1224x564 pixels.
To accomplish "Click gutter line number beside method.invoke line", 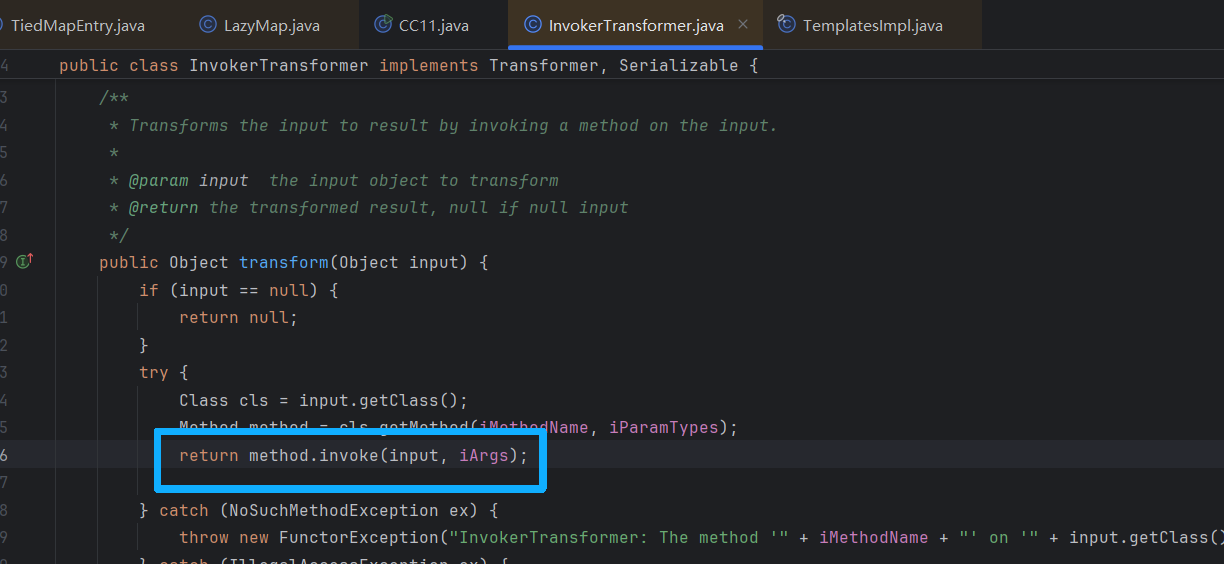I will 5,456.
